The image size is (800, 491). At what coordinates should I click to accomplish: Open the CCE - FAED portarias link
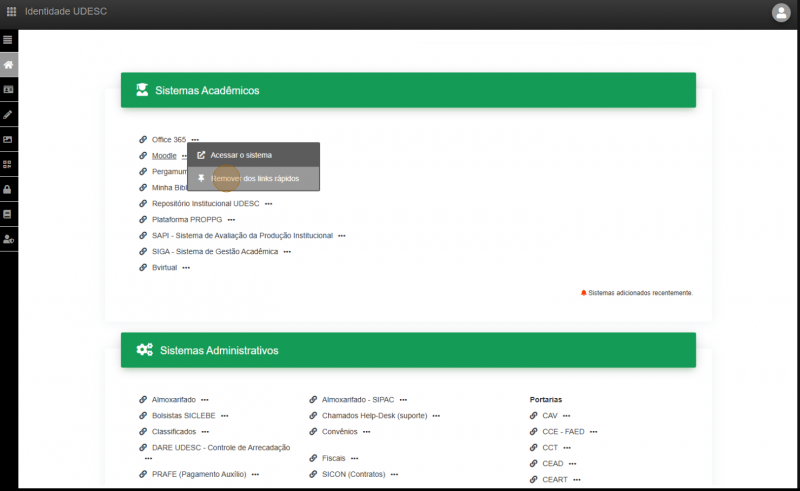pos(556,431)
